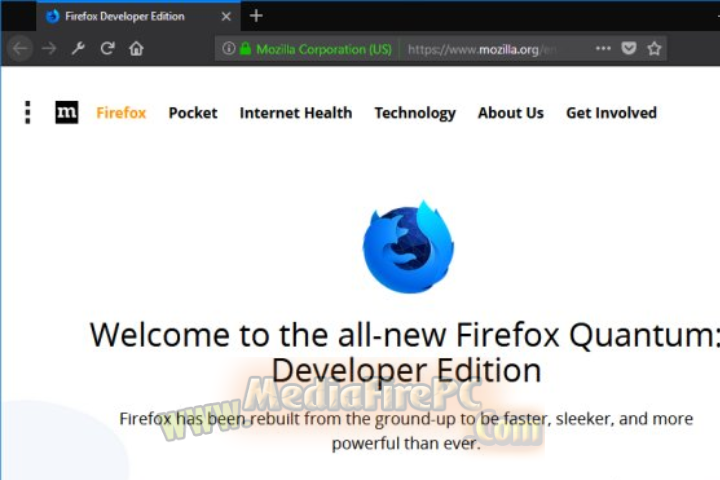Image resolution: width=720 pixels, height=480 pixels.
Task: Open developer tools wrench icon
Action: pos(78,48)
